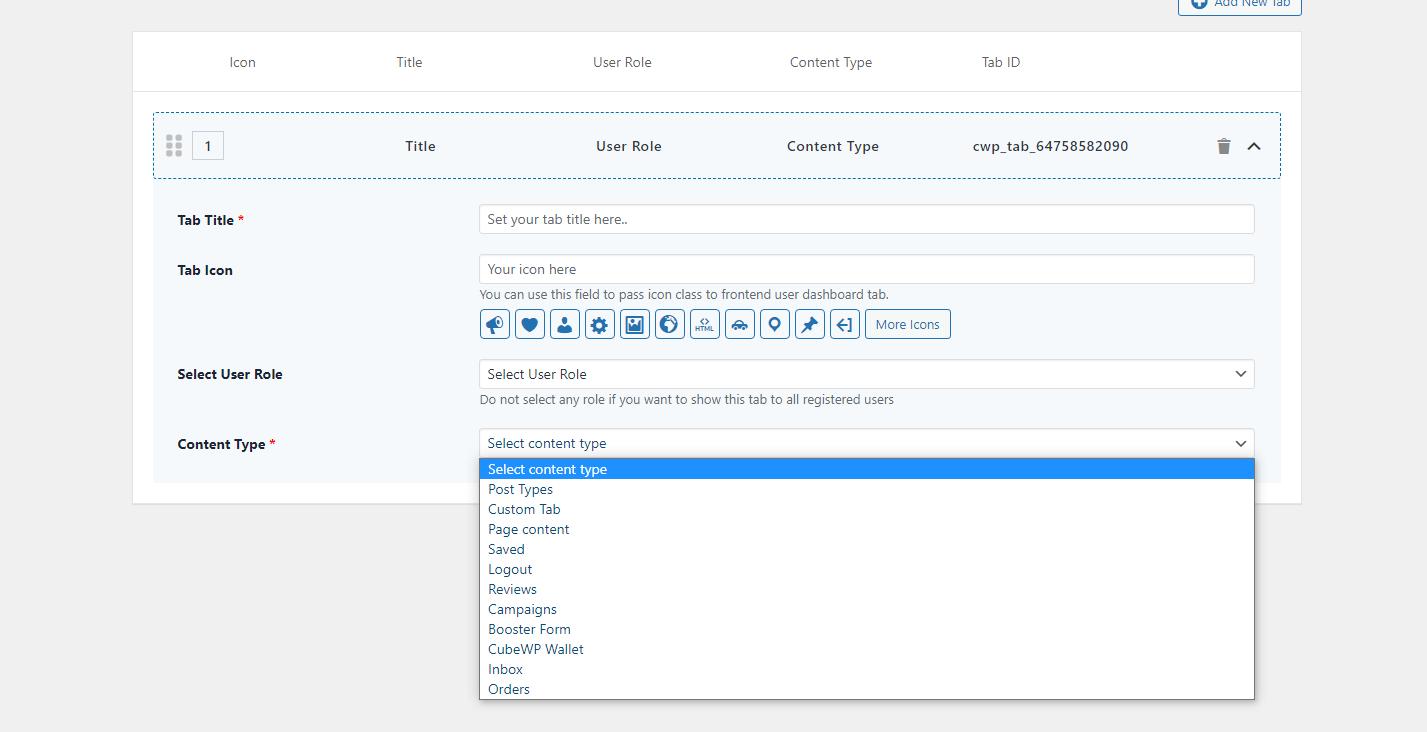Focus the Tab Icon input field
This screenshot has height=732, width=1427.
[x=867, y=269]
